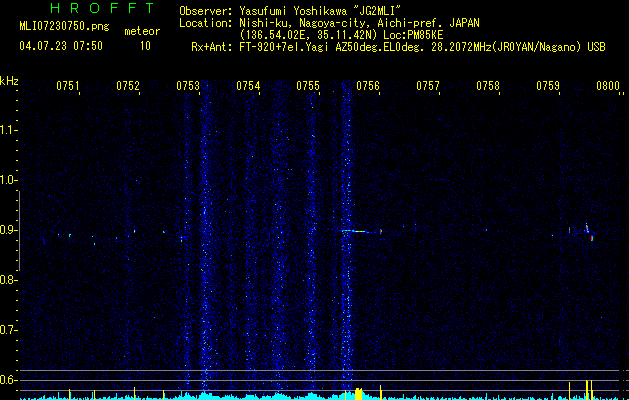Click the 0756 time marker

368,86
